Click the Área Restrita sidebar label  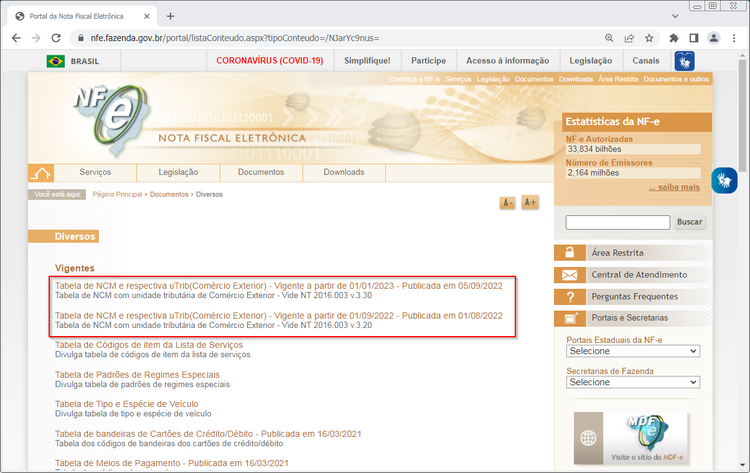pos(618,253)
